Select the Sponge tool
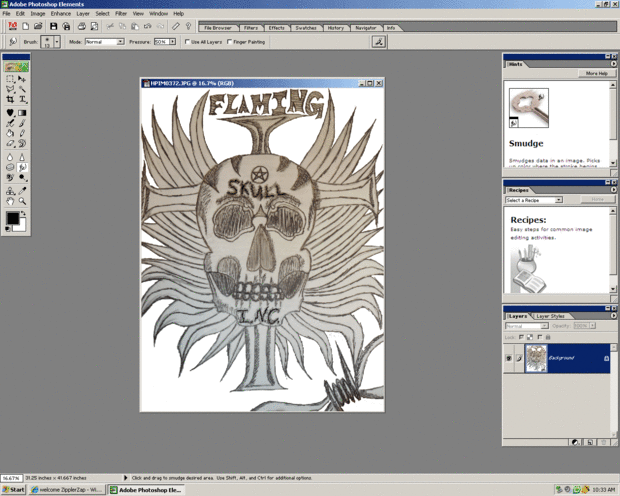Screen dimensions: 620x496 tap(10, 167)
